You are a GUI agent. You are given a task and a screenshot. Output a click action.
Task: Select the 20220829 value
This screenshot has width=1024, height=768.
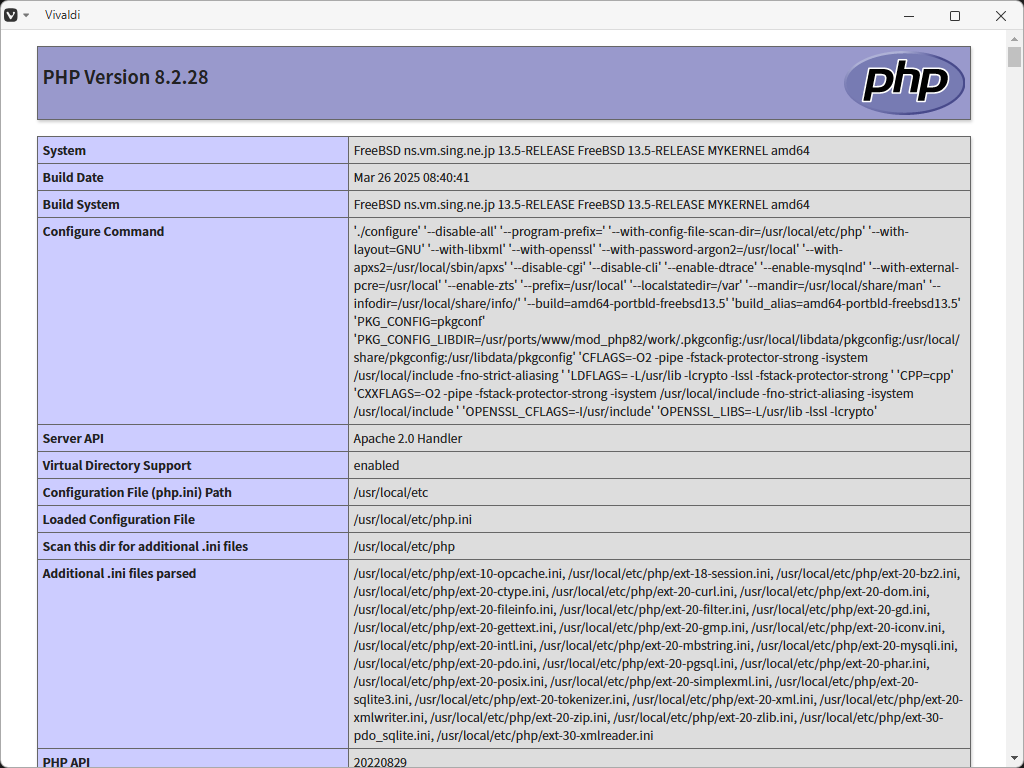(380, 761)
